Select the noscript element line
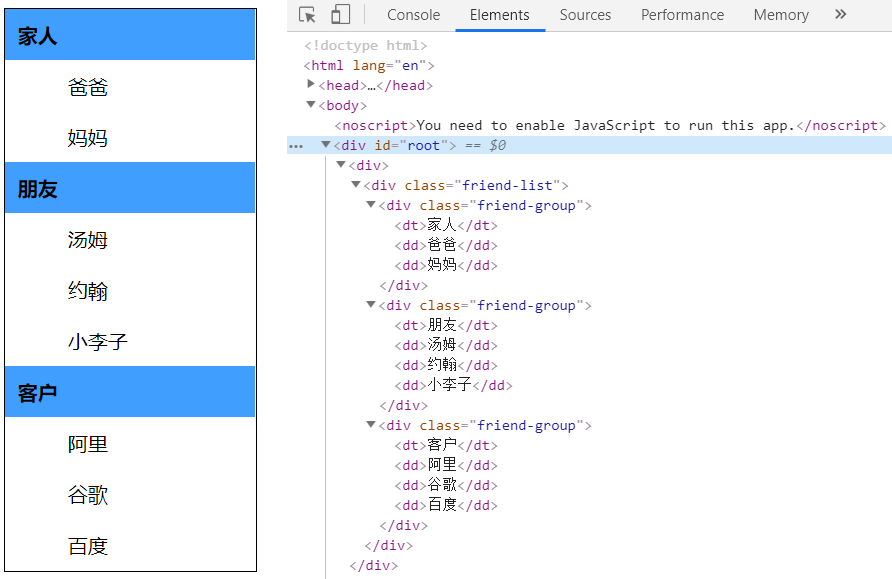Screen dimensions: 892x579 click(x=610, y=125)
